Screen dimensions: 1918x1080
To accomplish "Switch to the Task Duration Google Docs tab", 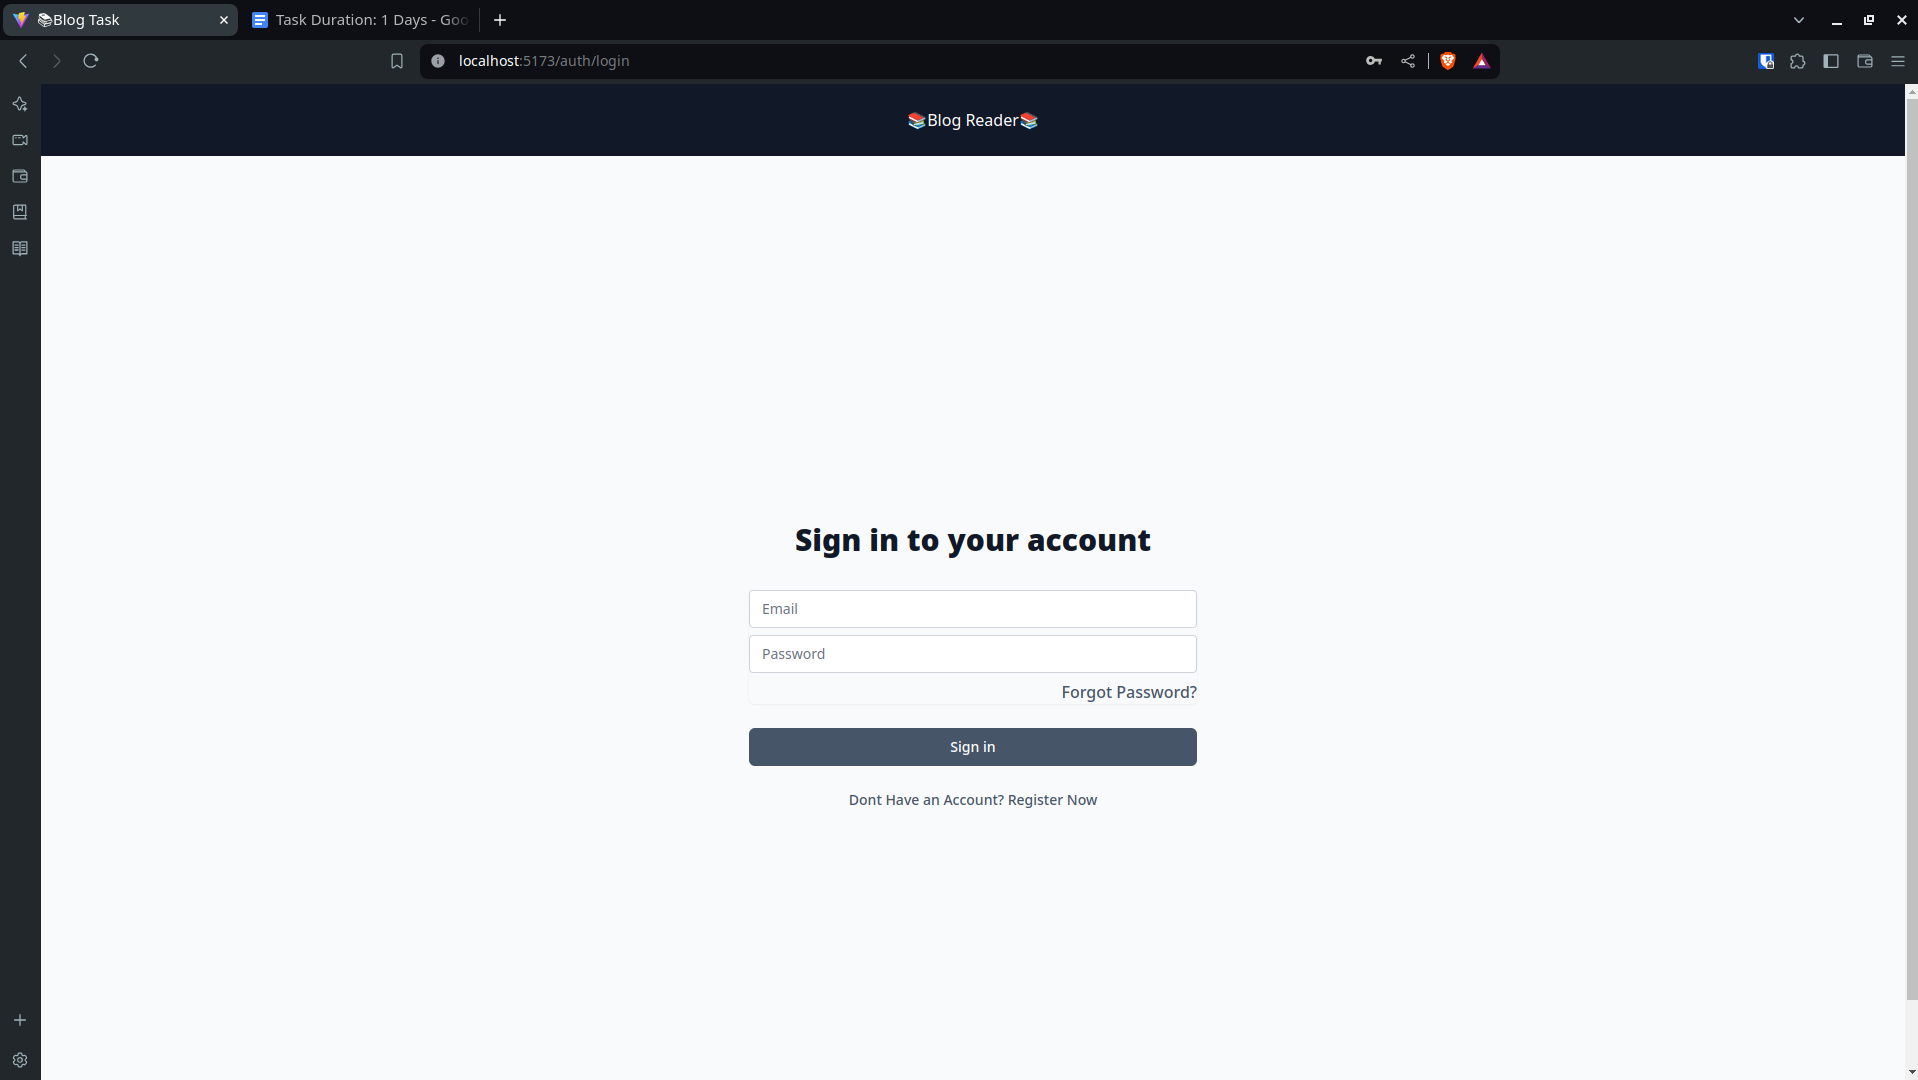I will tap(360, 20).
